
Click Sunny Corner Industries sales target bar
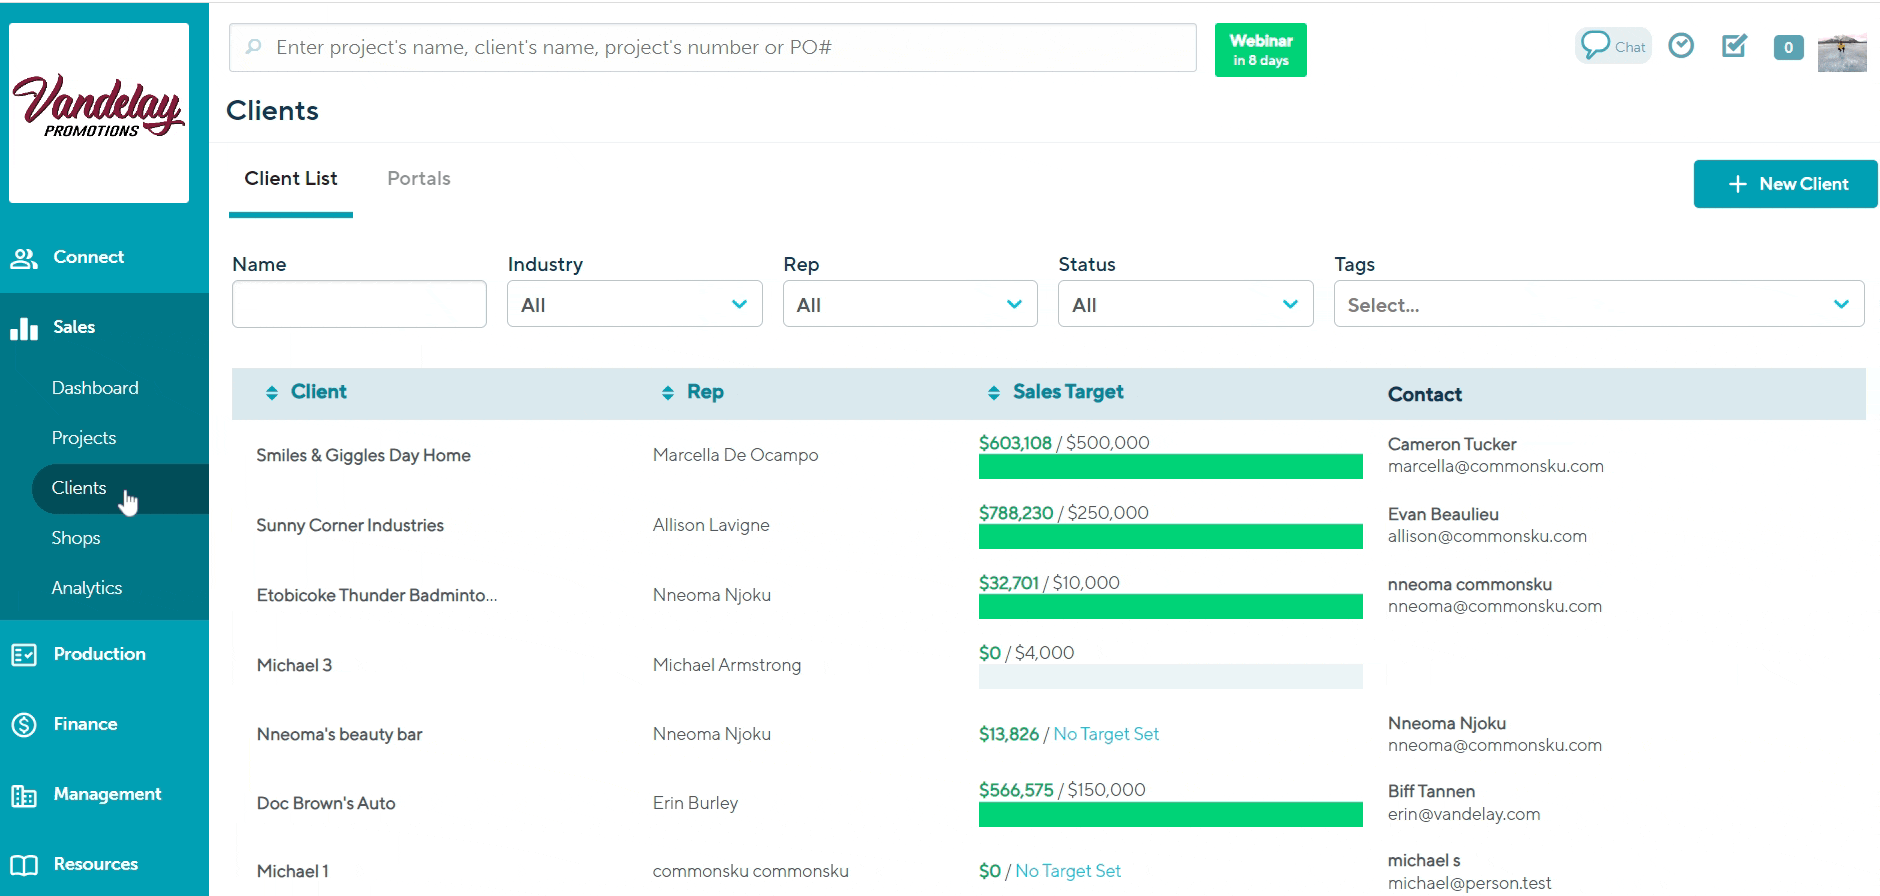pyautogui.click(x=1170, y=537)
